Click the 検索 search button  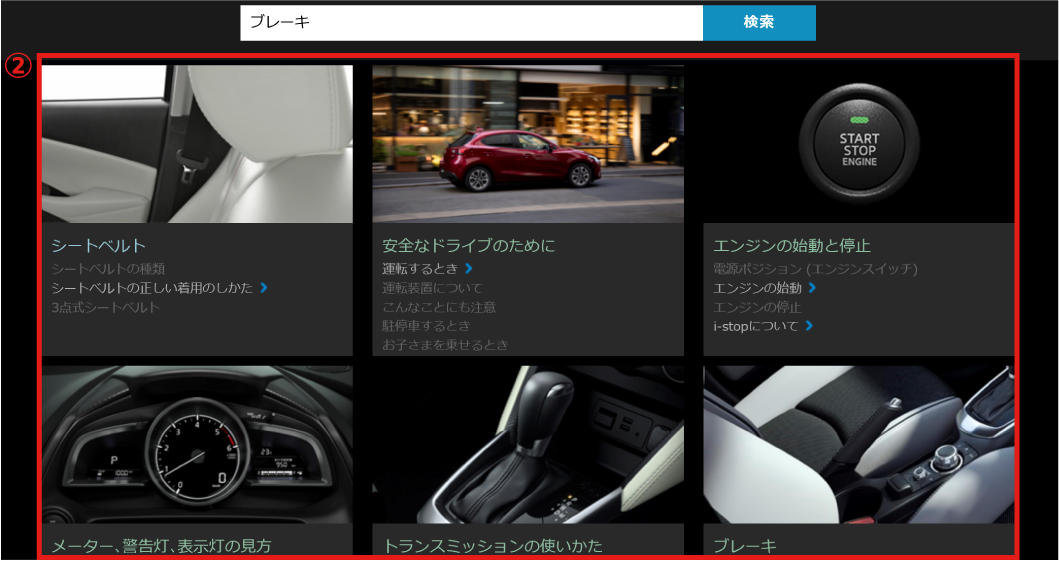click(758, 22)
